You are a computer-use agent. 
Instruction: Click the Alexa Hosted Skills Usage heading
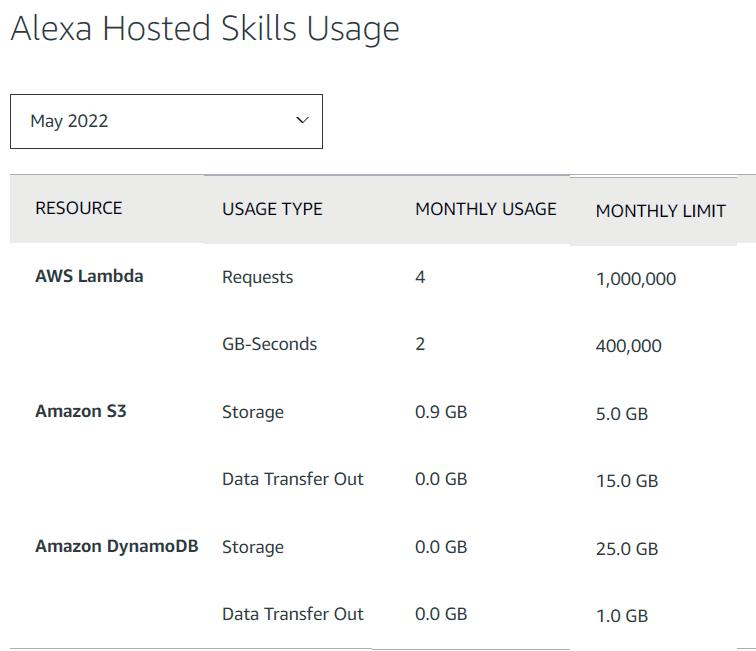pos(204,28)
